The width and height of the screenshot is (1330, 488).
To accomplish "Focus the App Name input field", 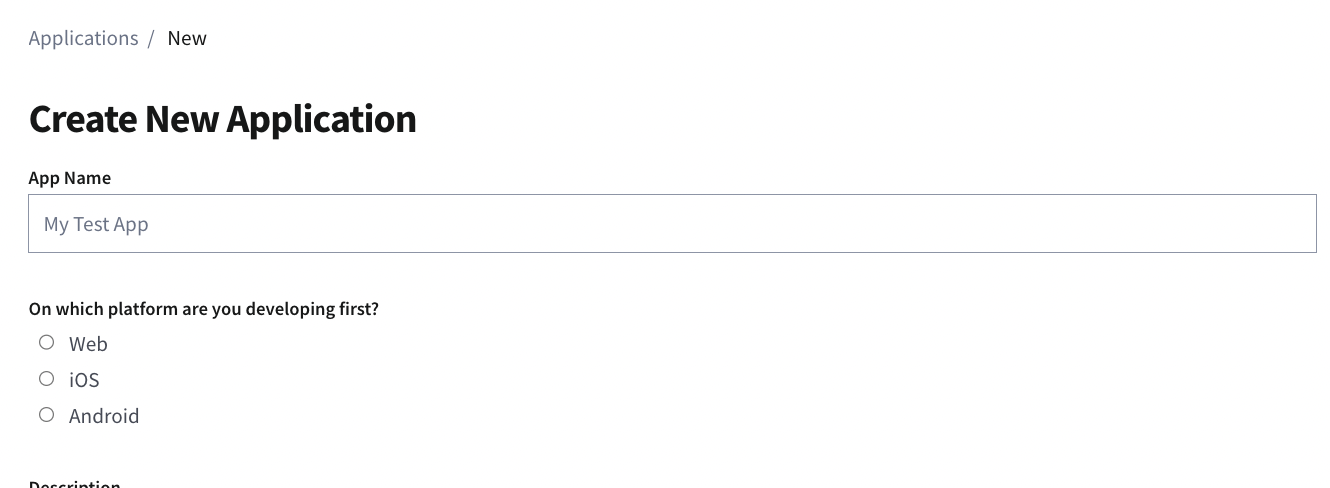I will tap(672, 224).
